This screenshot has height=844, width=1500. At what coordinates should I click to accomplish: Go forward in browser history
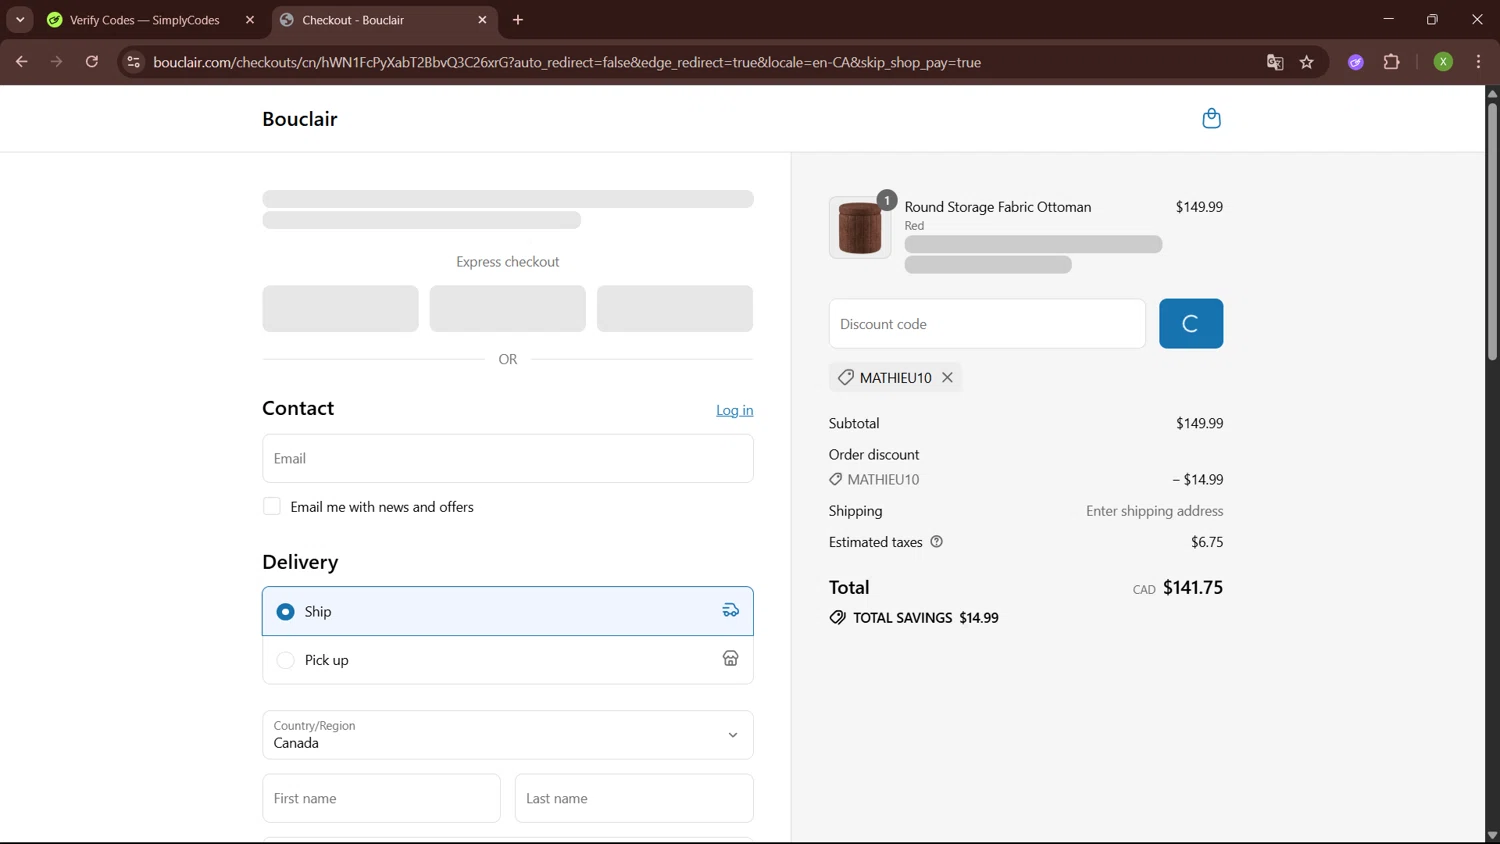(57, 62)
